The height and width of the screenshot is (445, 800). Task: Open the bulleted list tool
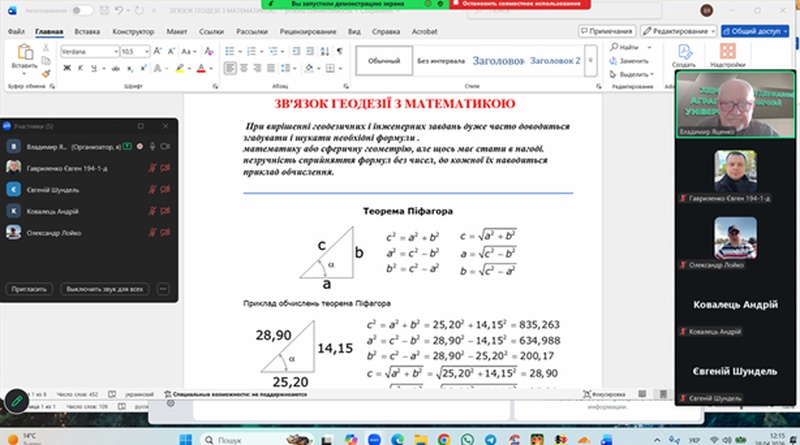tap(230, 51)
